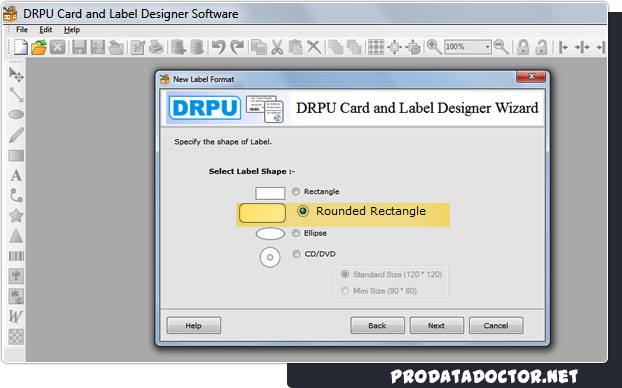Select the Star shape tool
622x388 pixels.
tap(16, 216)
